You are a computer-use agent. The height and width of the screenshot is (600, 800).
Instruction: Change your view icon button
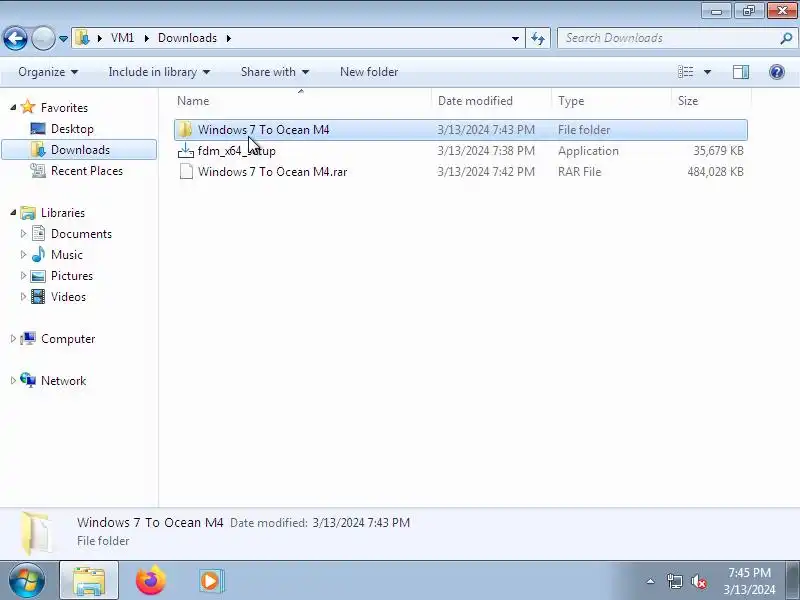(x=685, y=72)
